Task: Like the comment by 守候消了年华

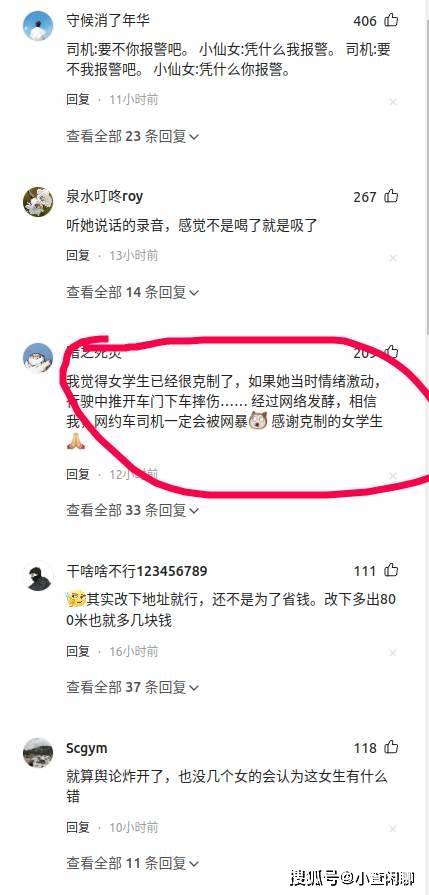Action: coord(391,21)
